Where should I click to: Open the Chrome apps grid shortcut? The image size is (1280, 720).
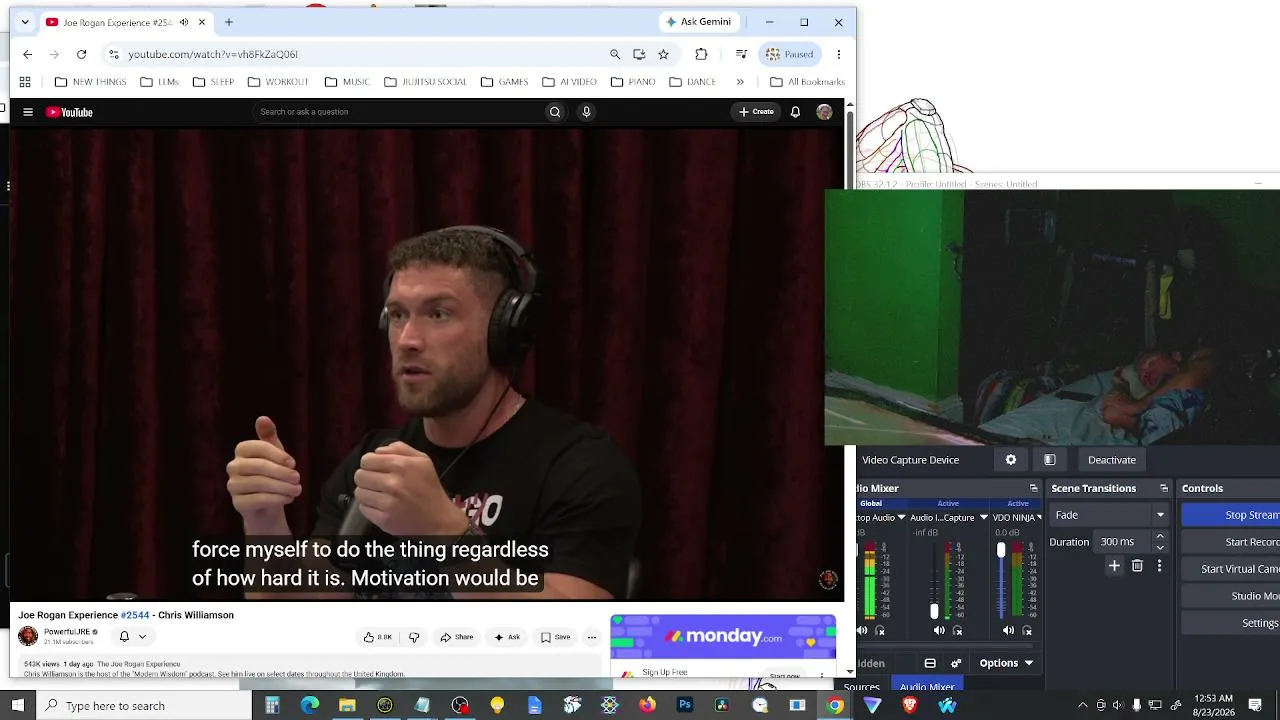[25, 82]
